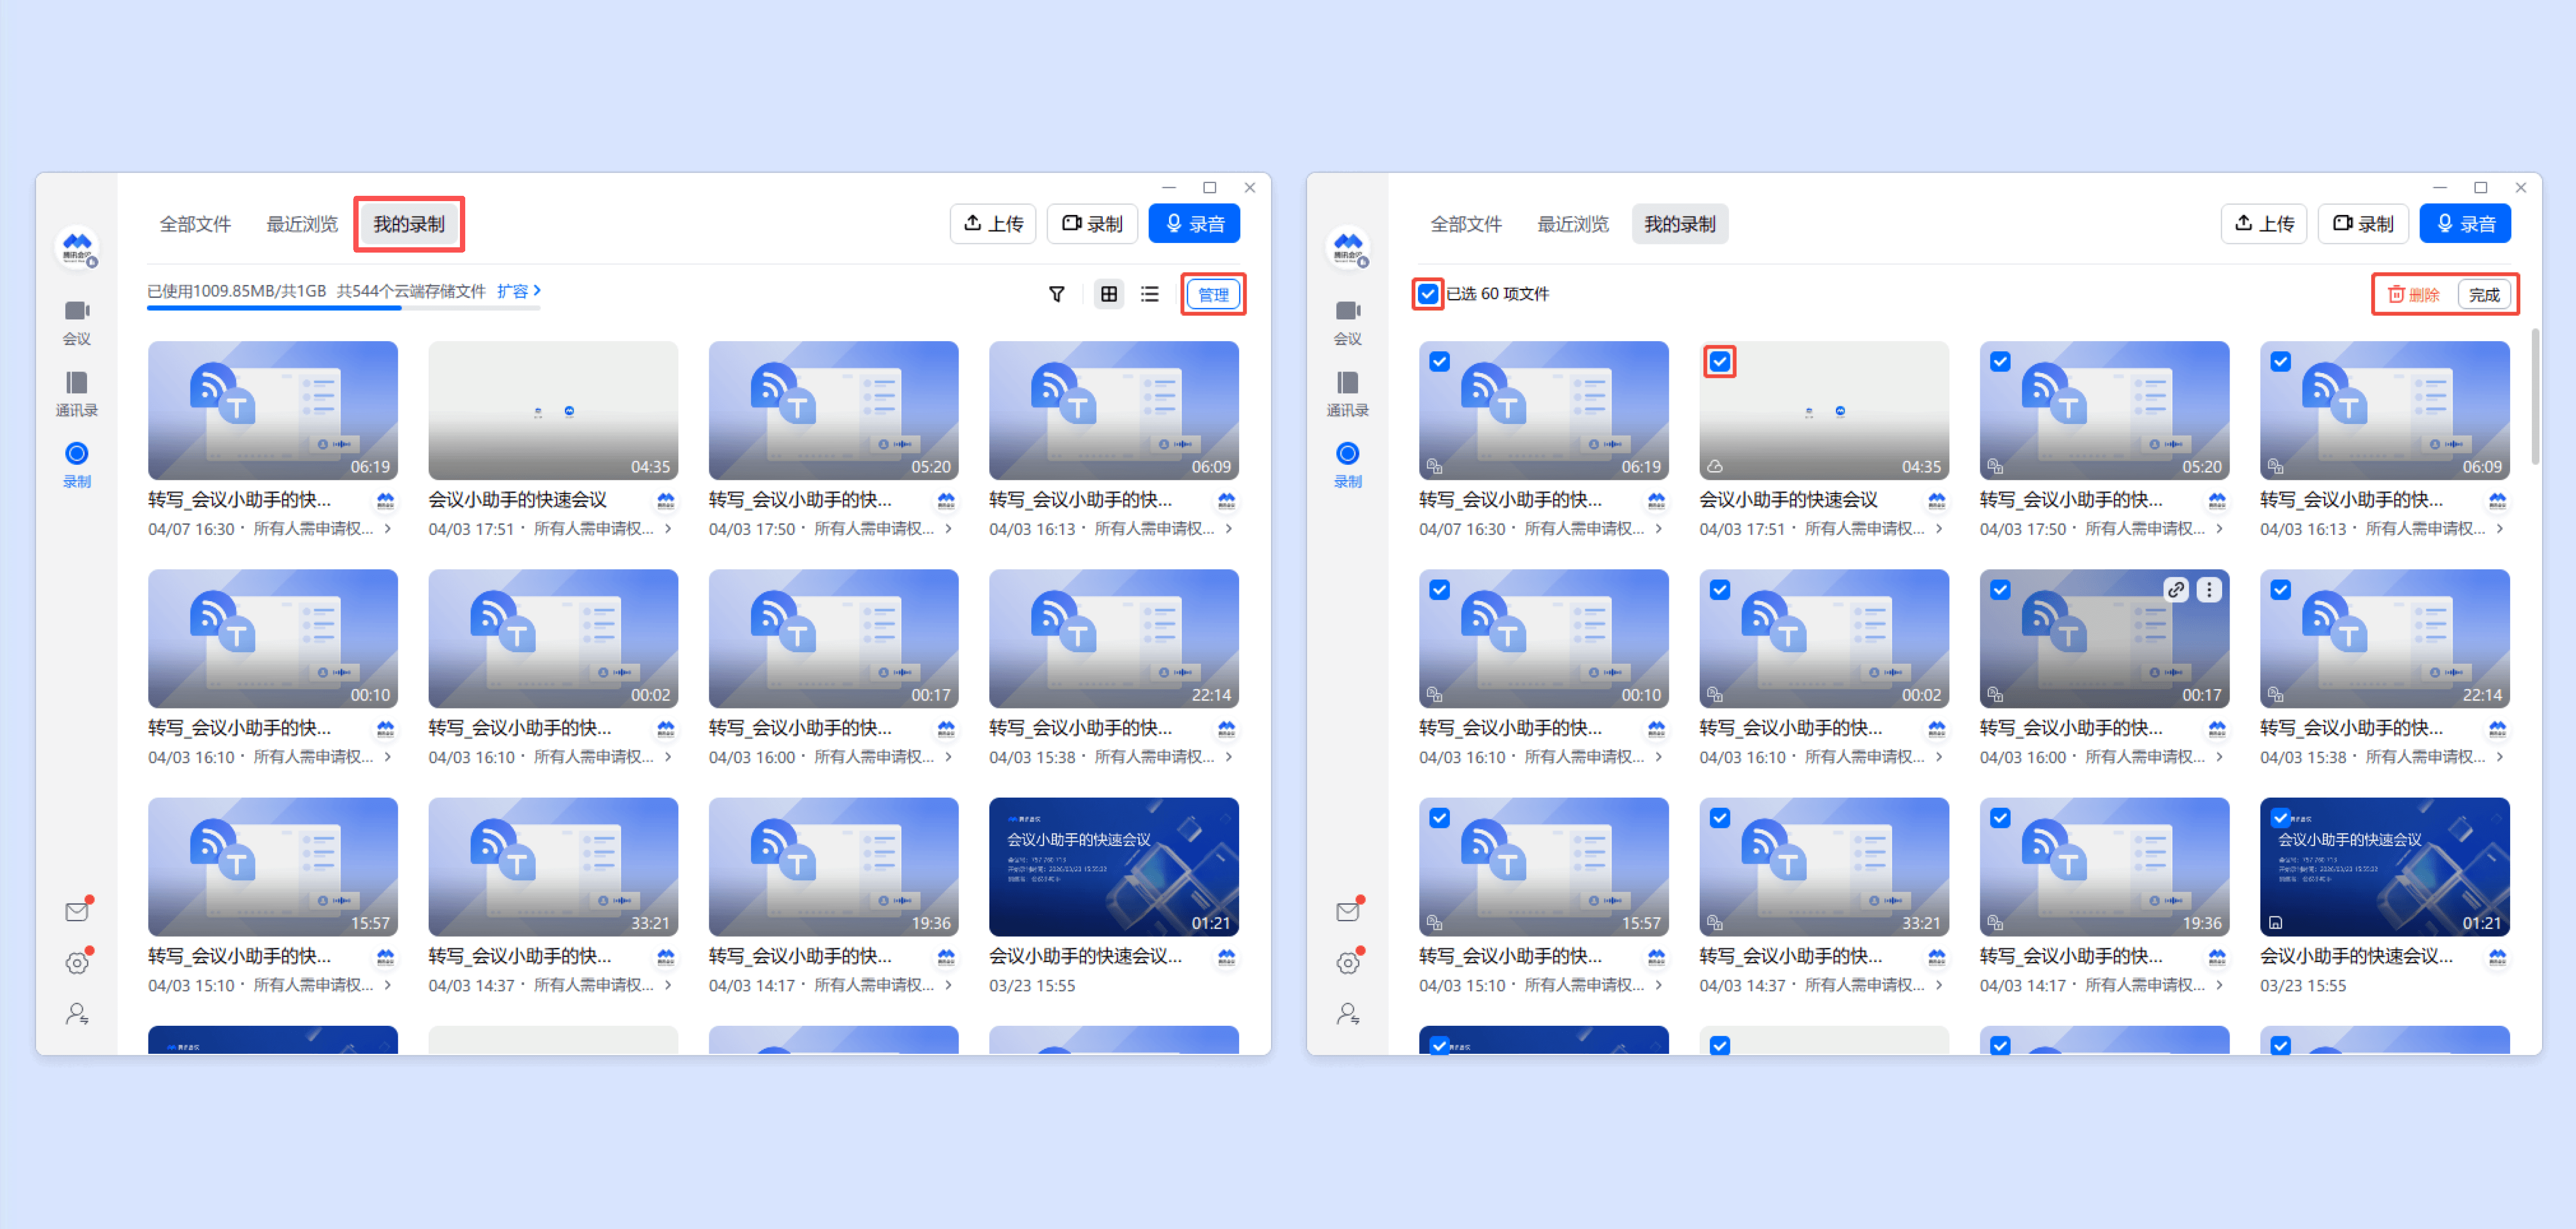2576x1229 pixels.
Task: Click the 管理 manage button
Action: tap(1213, 294)
